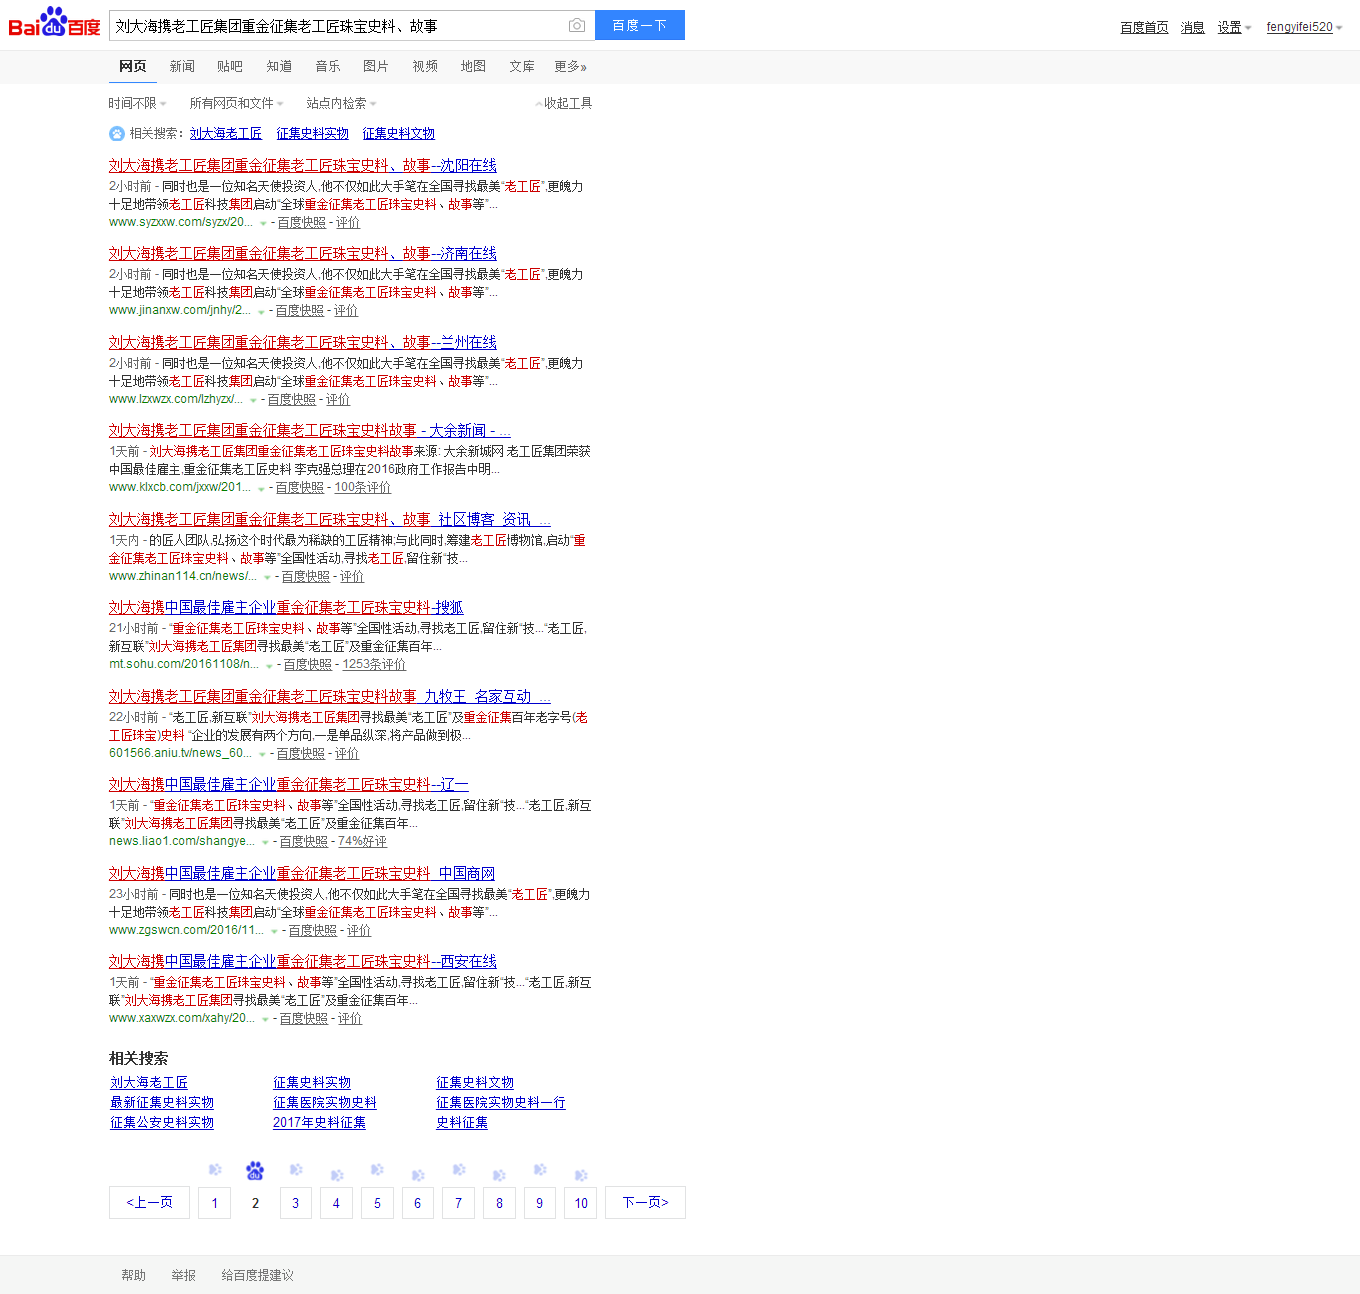Open the 社区博客 资讯 result title
This screenshot has width=1360, height=1294.
(x=330, y=520)
